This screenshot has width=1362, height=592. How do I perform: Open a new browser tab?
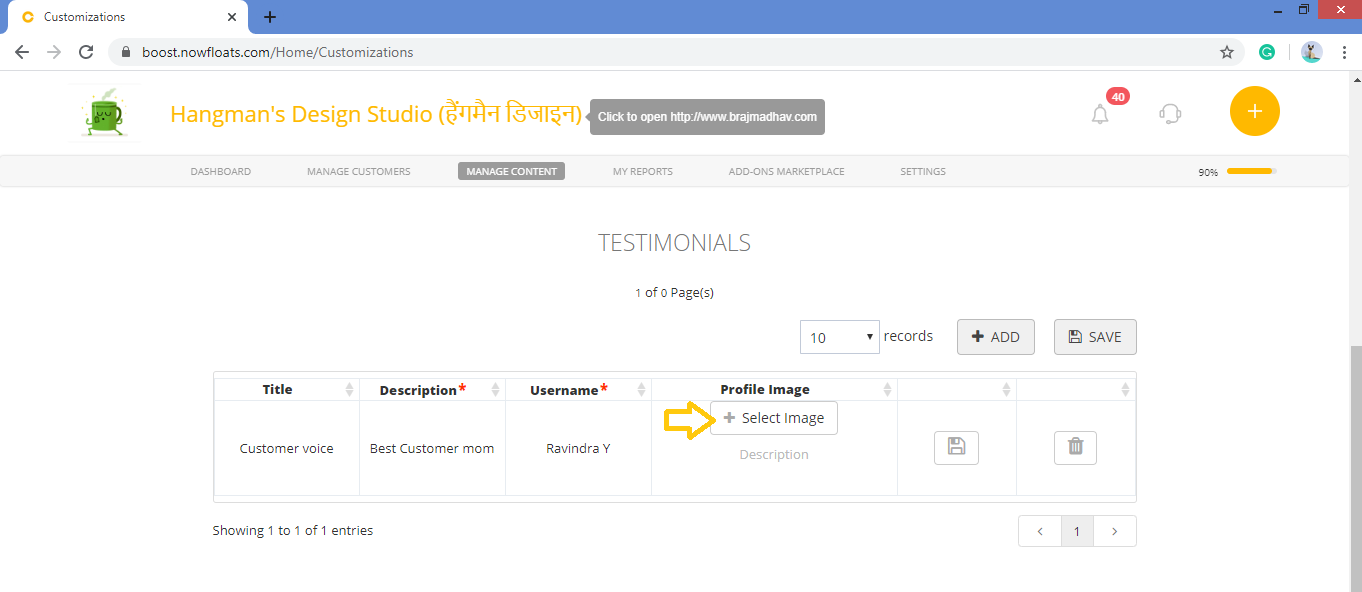[x=270, y=17]
